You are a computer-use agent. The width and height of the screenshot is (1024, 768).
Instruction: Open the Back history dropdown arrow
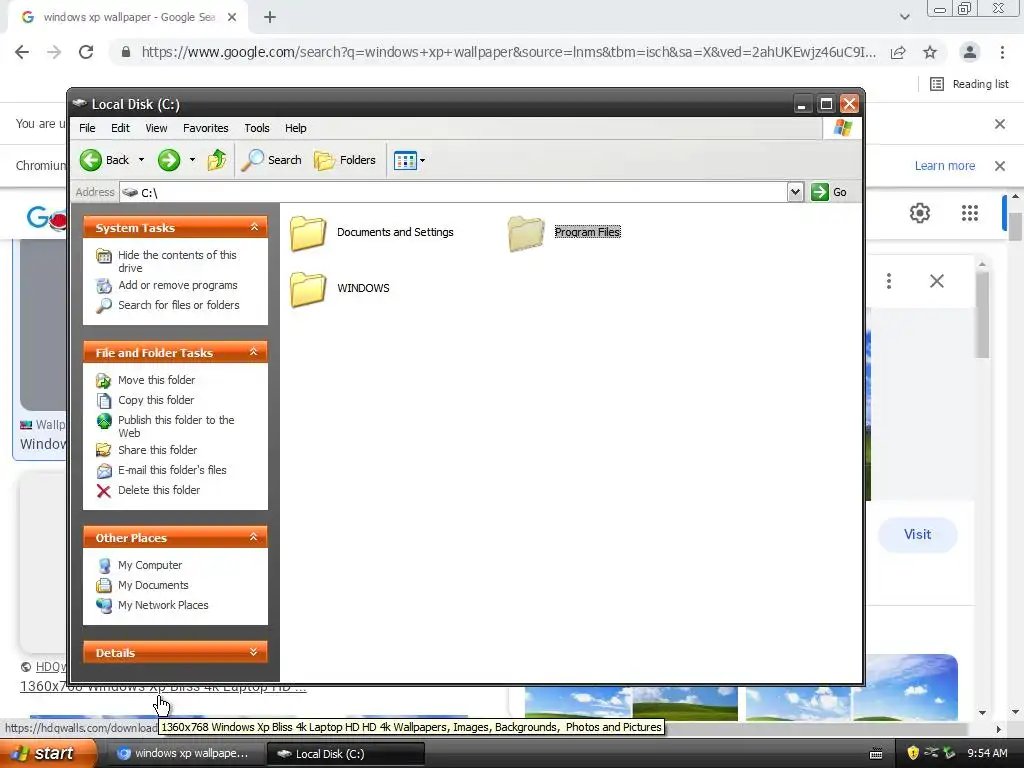pyautogui.click(x=141, y=160)
